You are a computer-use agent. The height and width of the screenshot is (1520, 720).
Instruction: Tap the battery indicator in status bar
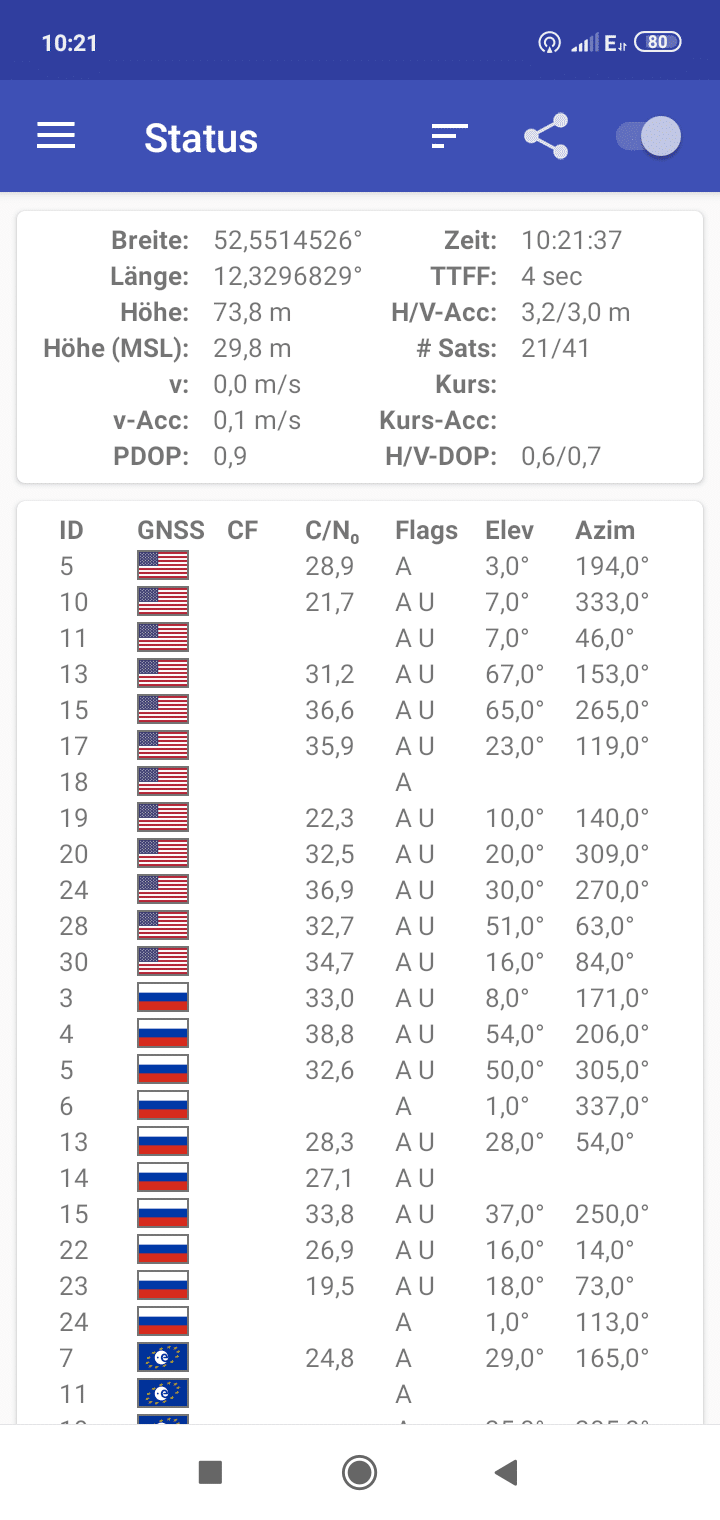click(x=658, y=42)
